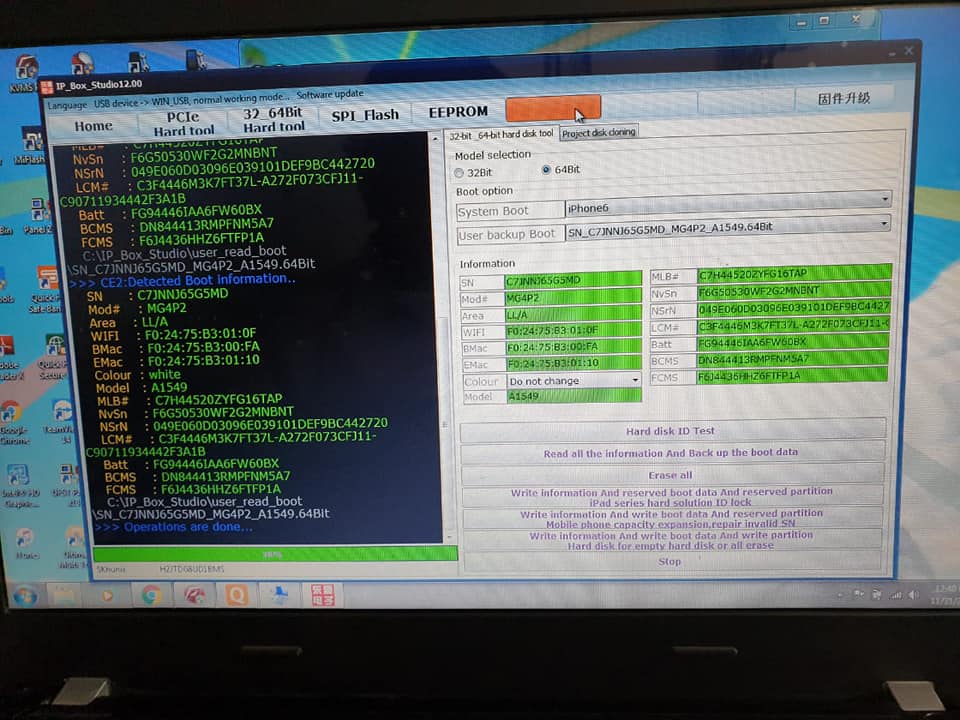This screenshot has width=960, height=720.
Task: Click the volume icon in system tray
Action: (x=913, y=595)
